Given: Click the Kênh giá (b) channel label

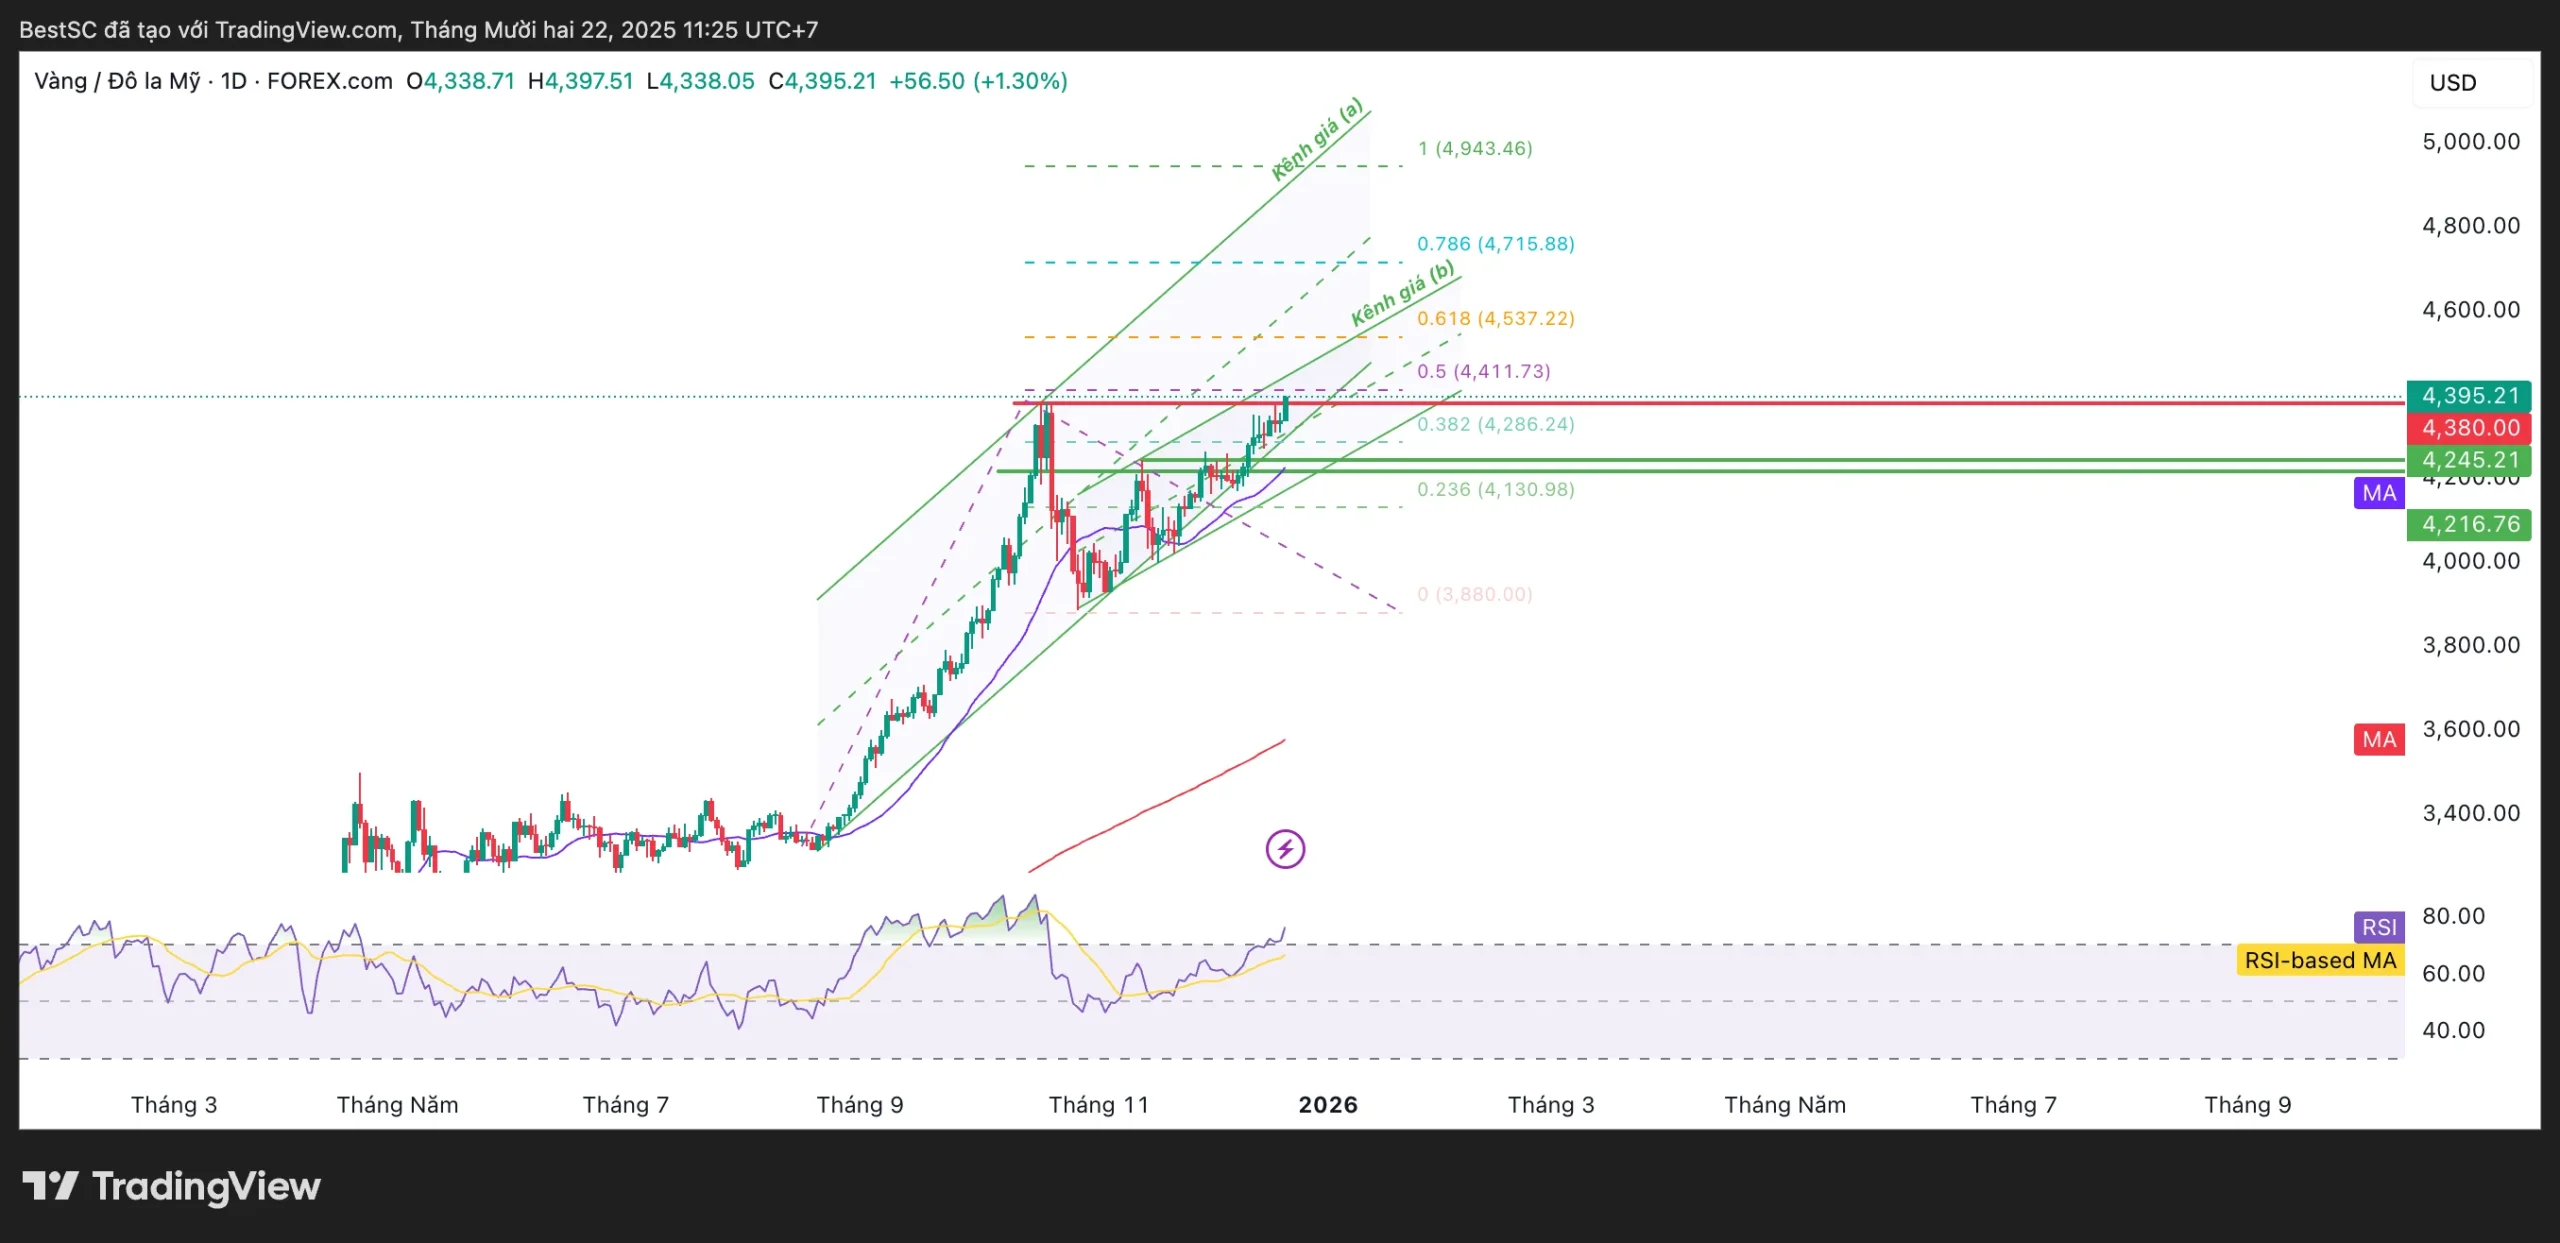Looking at the screenshot, I should tap(1402, 294).
